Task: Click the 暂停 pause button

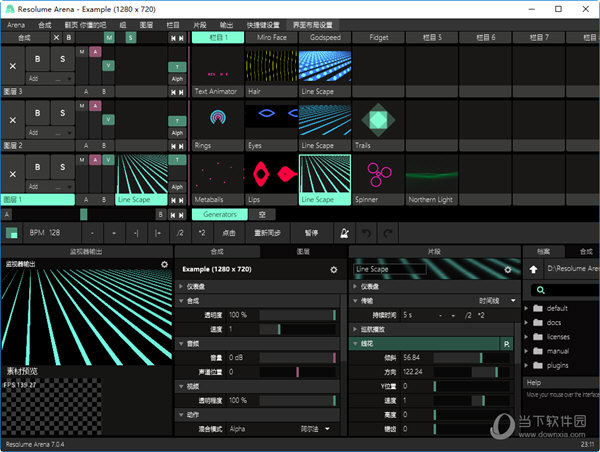Action: tap(312, 232)
